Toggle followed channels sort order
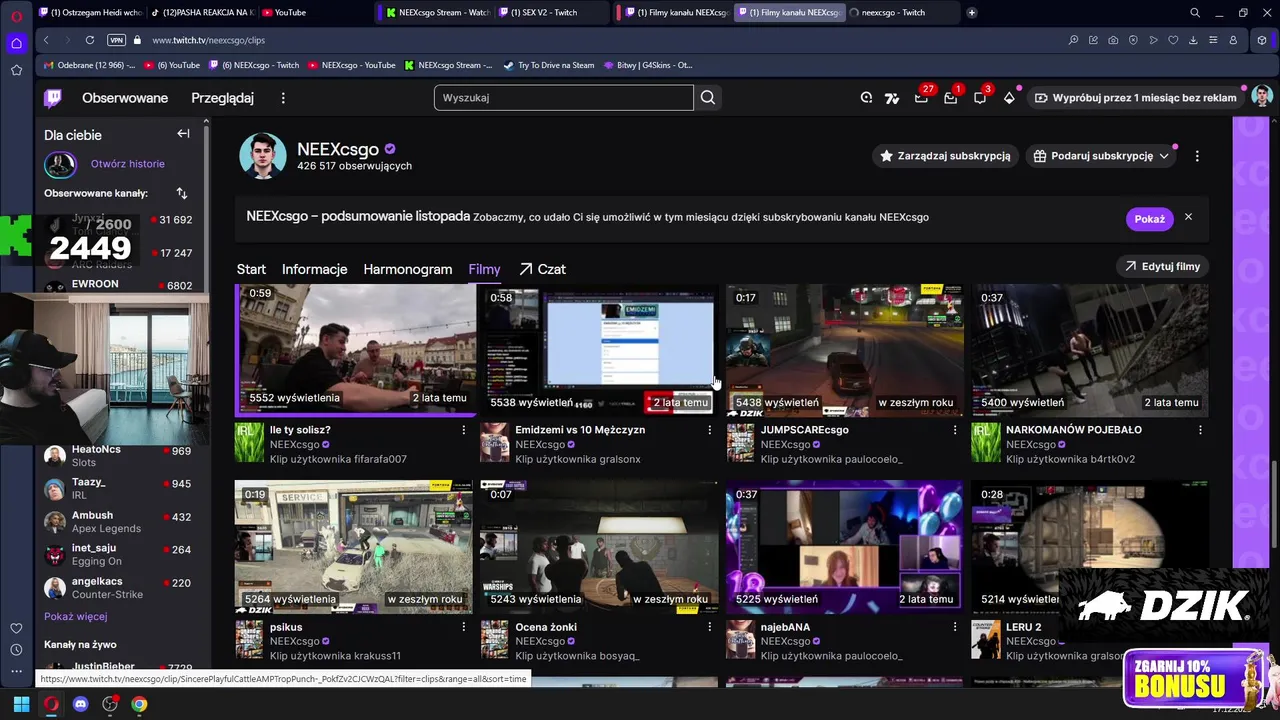1280x720 pixels. [181, 193]
